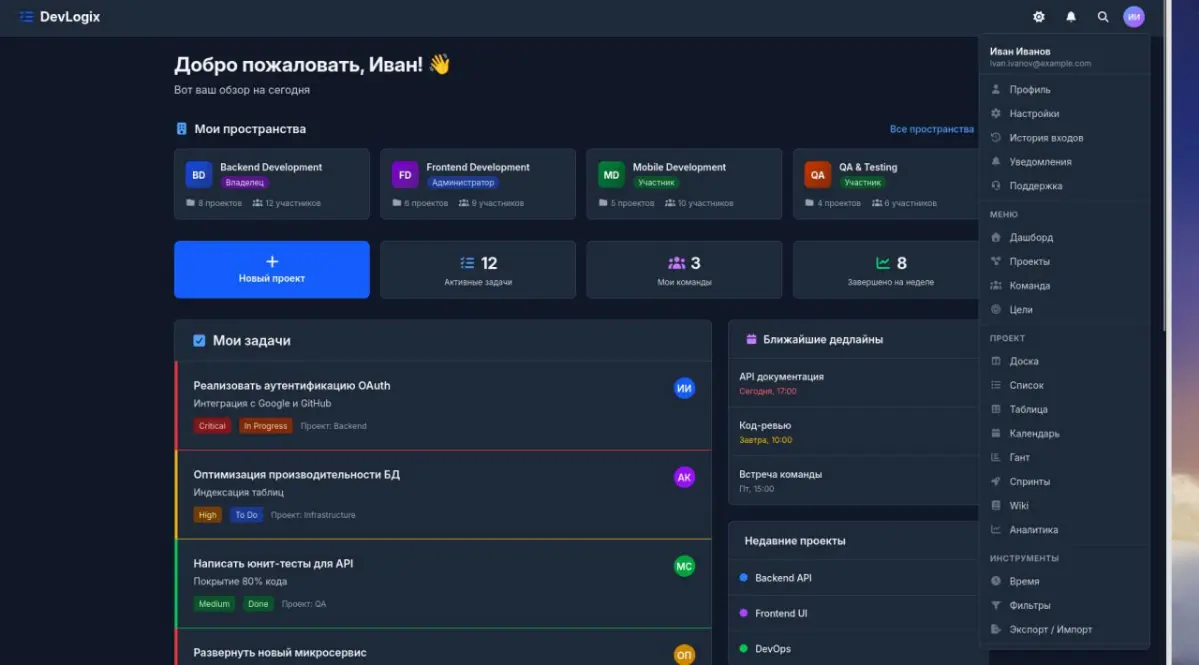Screen dimensions: 1199x665
Task: Click the DevLogix logo menu icon
Action: 26,17
